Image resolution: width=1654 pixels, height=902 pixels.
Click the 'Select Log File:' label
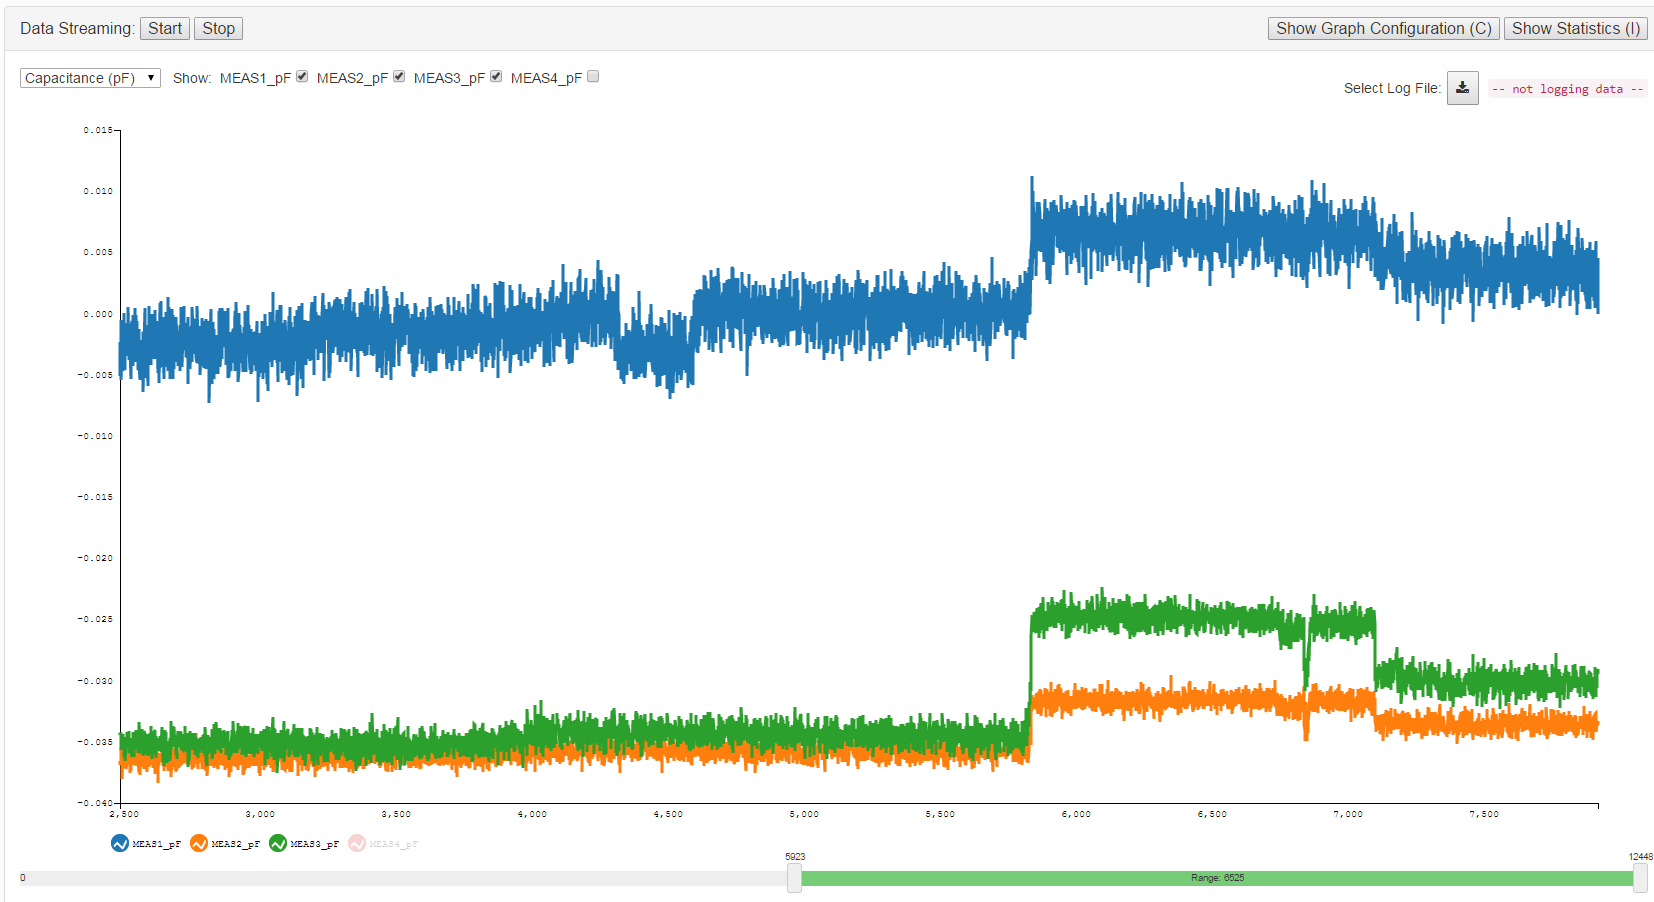pyautogui.click(x=1392, y=88)
